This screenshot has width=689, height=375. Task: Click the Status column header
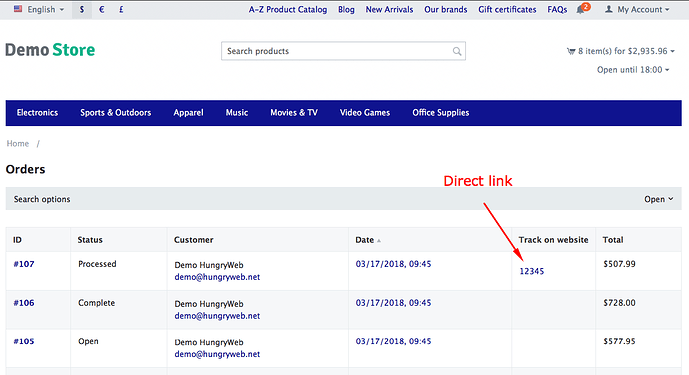click(90, 240)
